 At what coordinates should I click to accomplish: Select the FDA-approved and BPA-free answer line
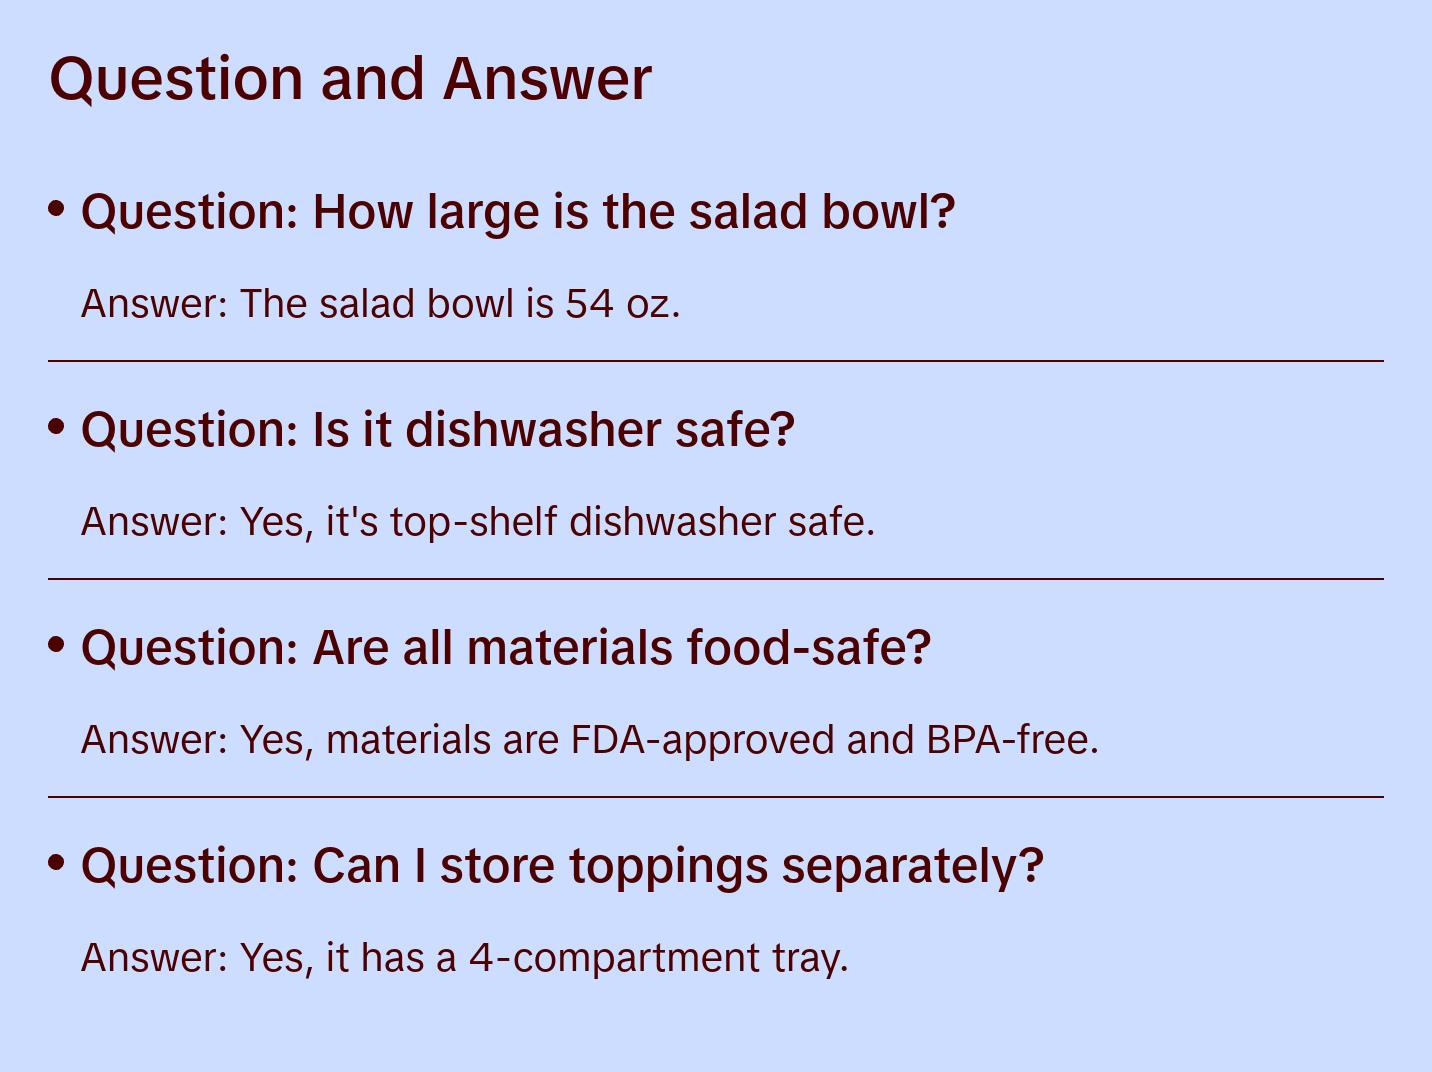point(589,740)
